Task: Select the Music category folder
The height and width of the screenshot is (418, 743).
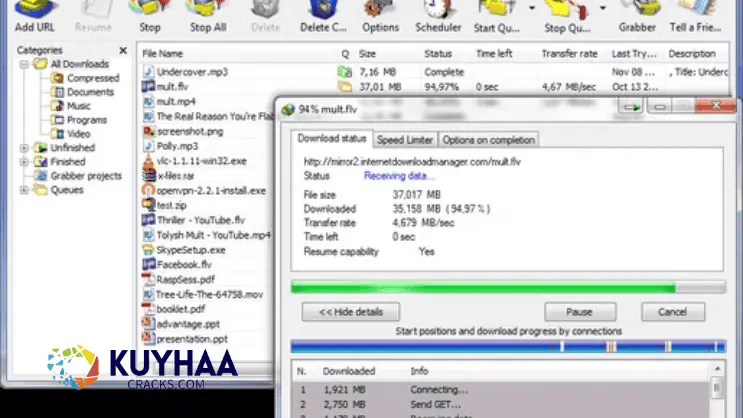Action: (x=79, y=106)
